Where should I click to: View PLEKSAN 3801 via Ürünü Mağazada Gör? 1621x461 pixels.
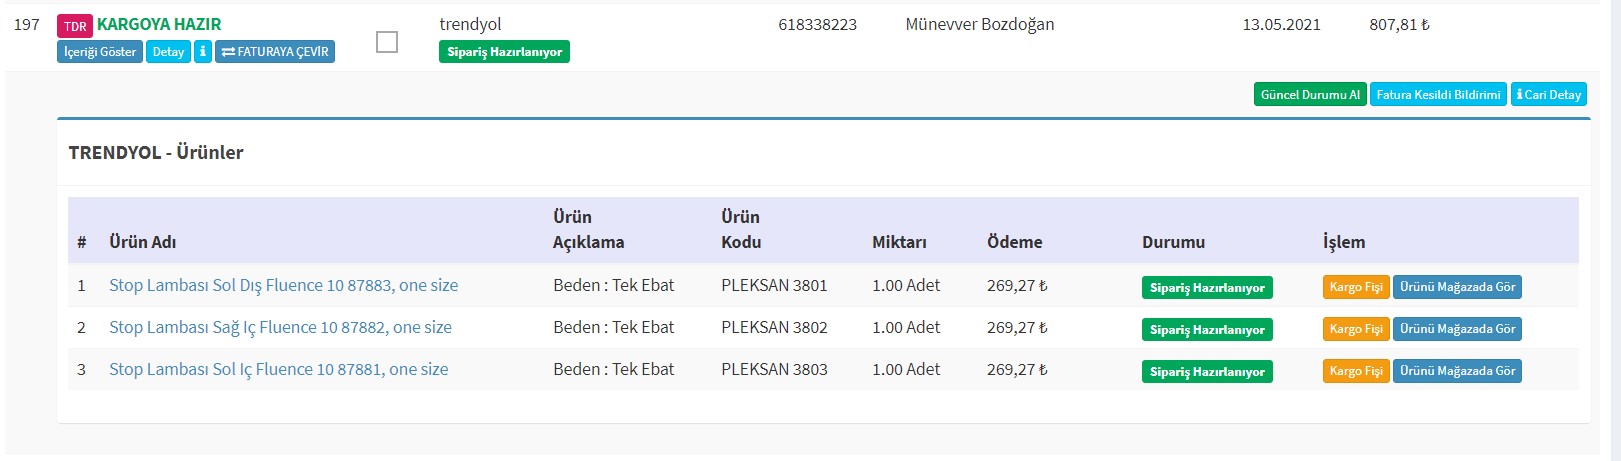pyautogui.click(x=1457, y=287)
